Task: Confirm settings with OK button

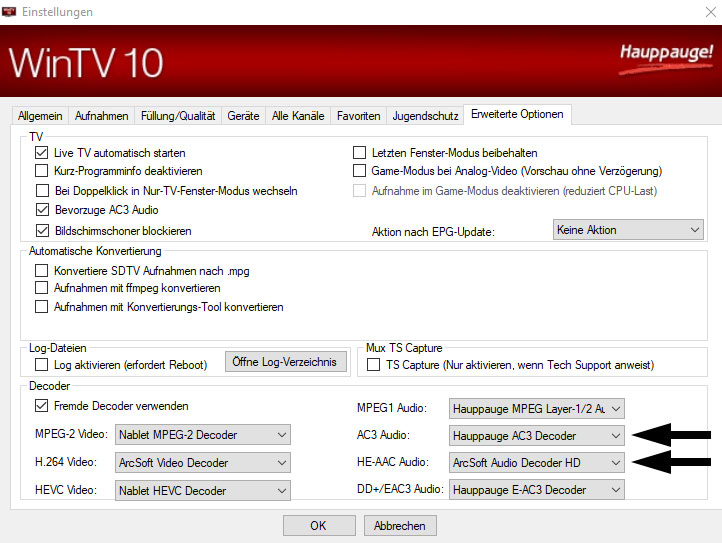Action: [319, 525]
